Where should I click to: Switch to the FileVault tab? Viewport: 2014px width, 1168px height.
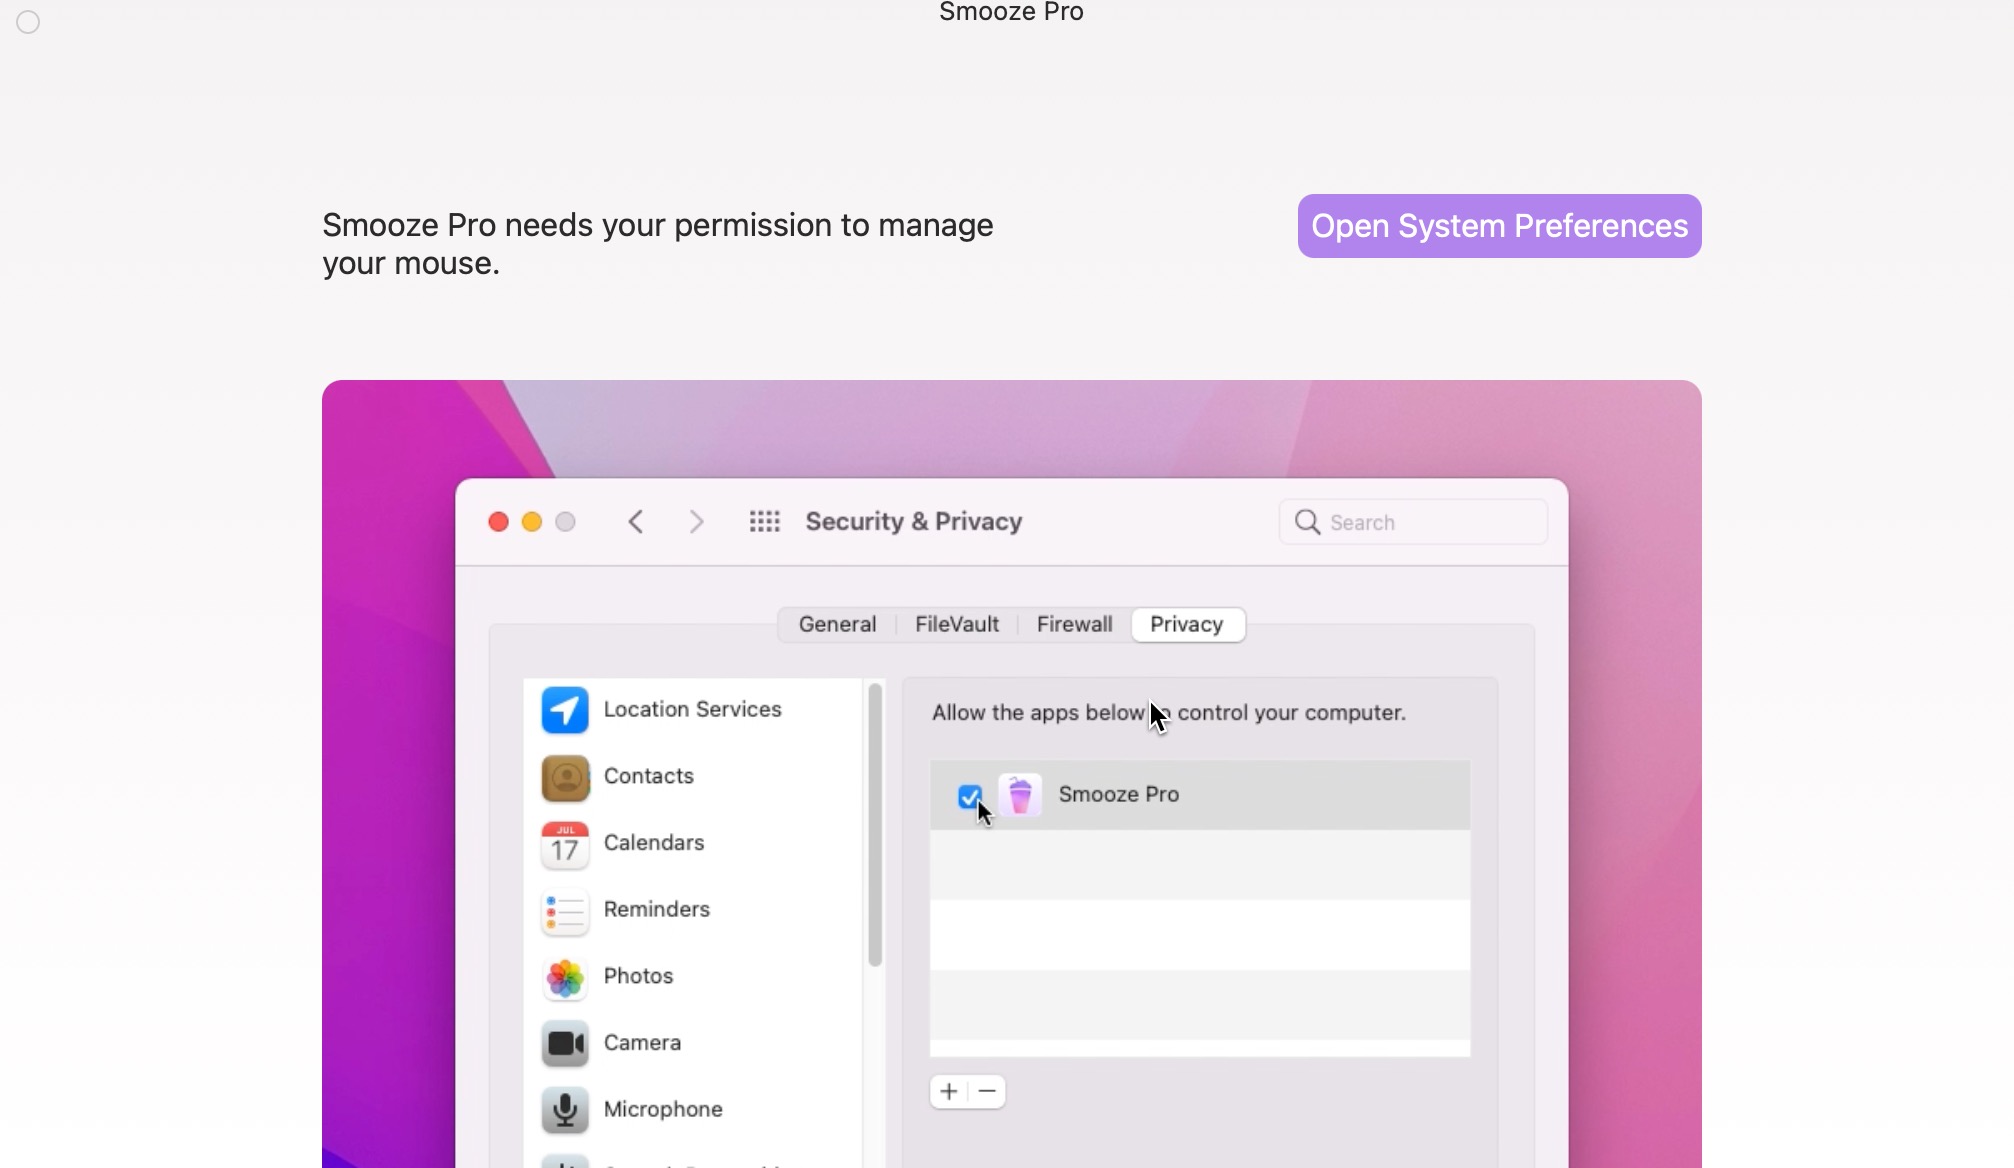pyautogui.click(x=957, y=624)
